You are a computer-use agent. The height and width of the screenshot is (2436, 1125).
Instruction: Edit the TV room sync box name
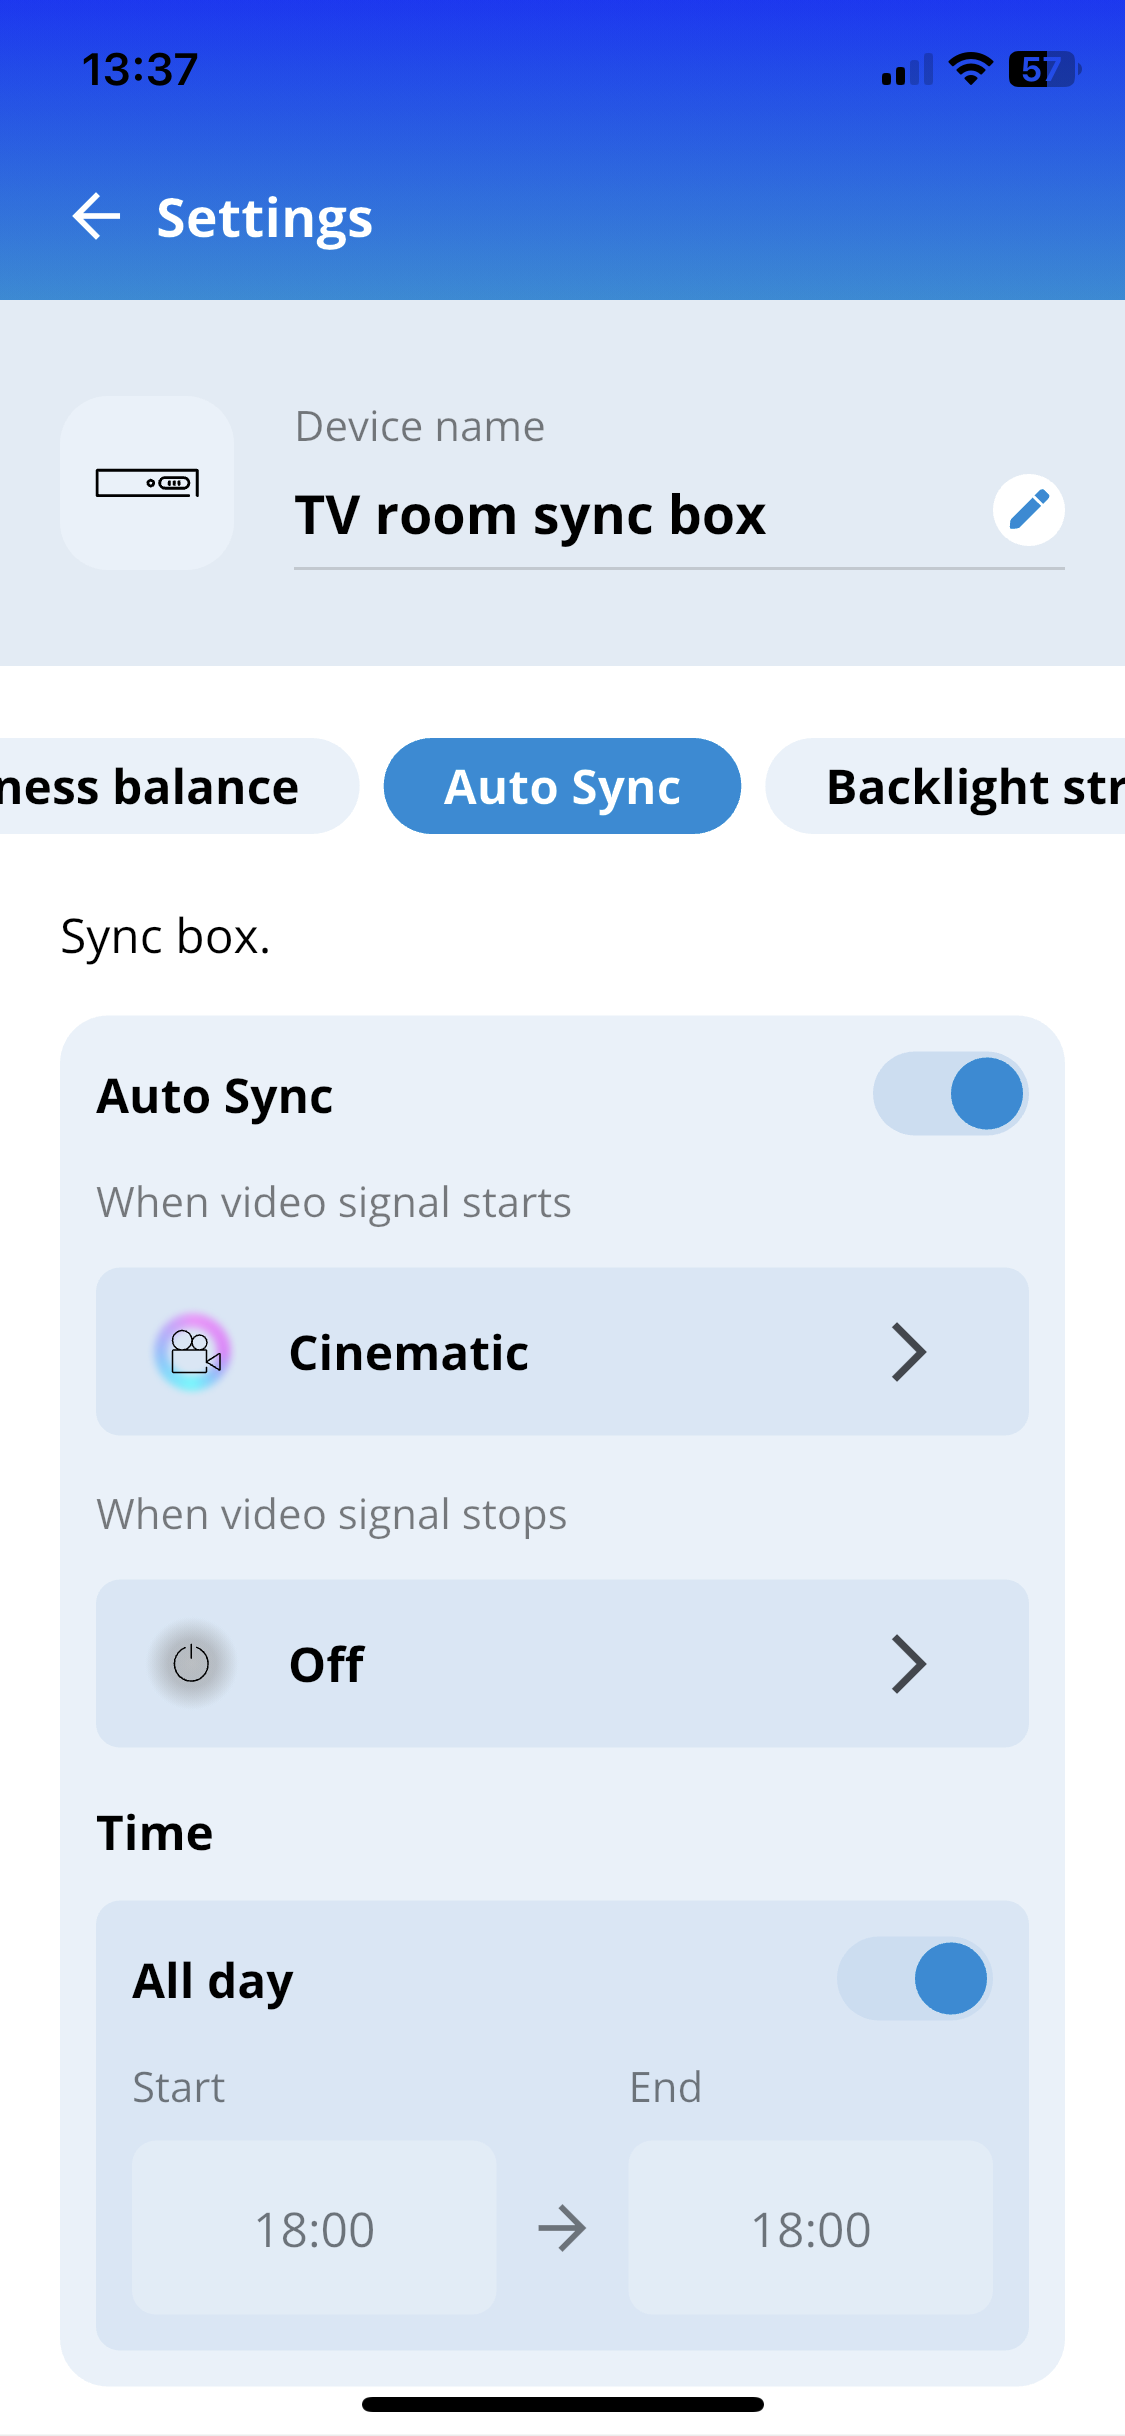[x=530, y=516]
